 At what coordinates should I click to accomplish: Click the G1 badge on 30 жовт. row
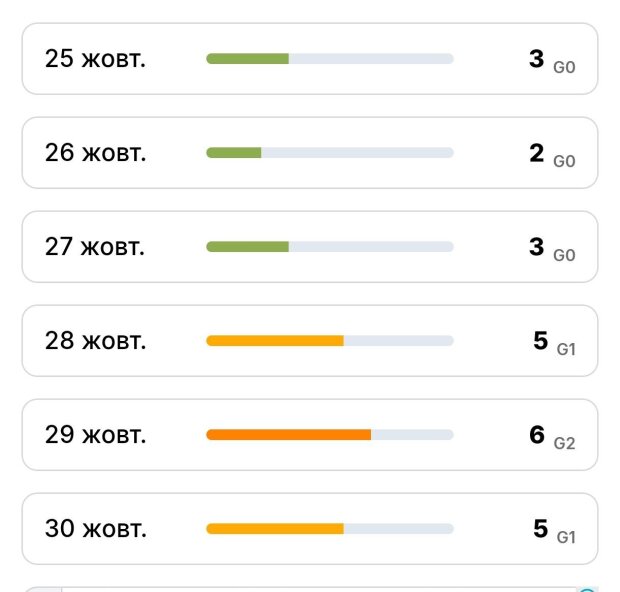[x=566, y=537]
